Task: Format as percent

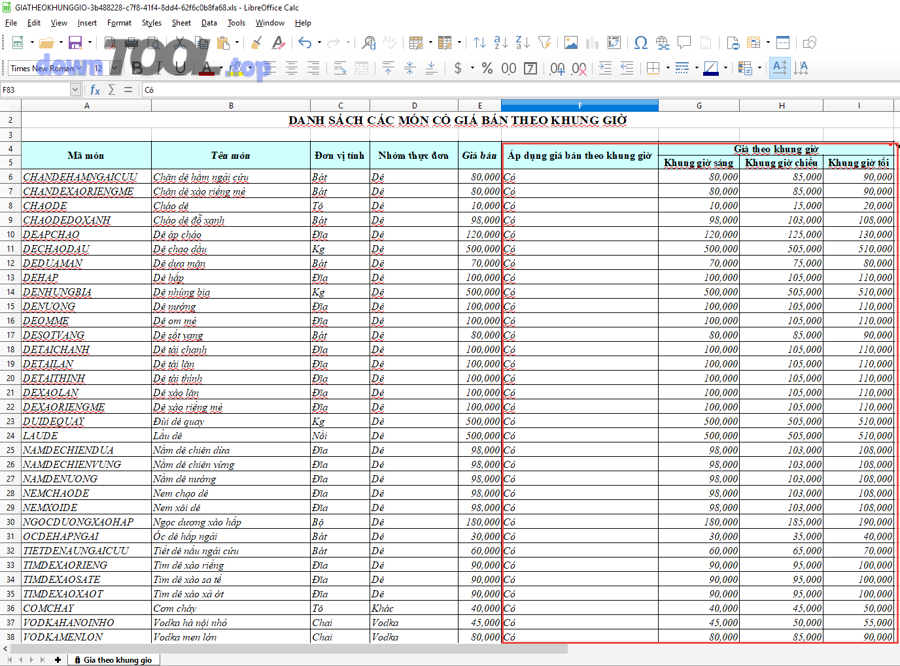Action: click(x=487, y=68)
